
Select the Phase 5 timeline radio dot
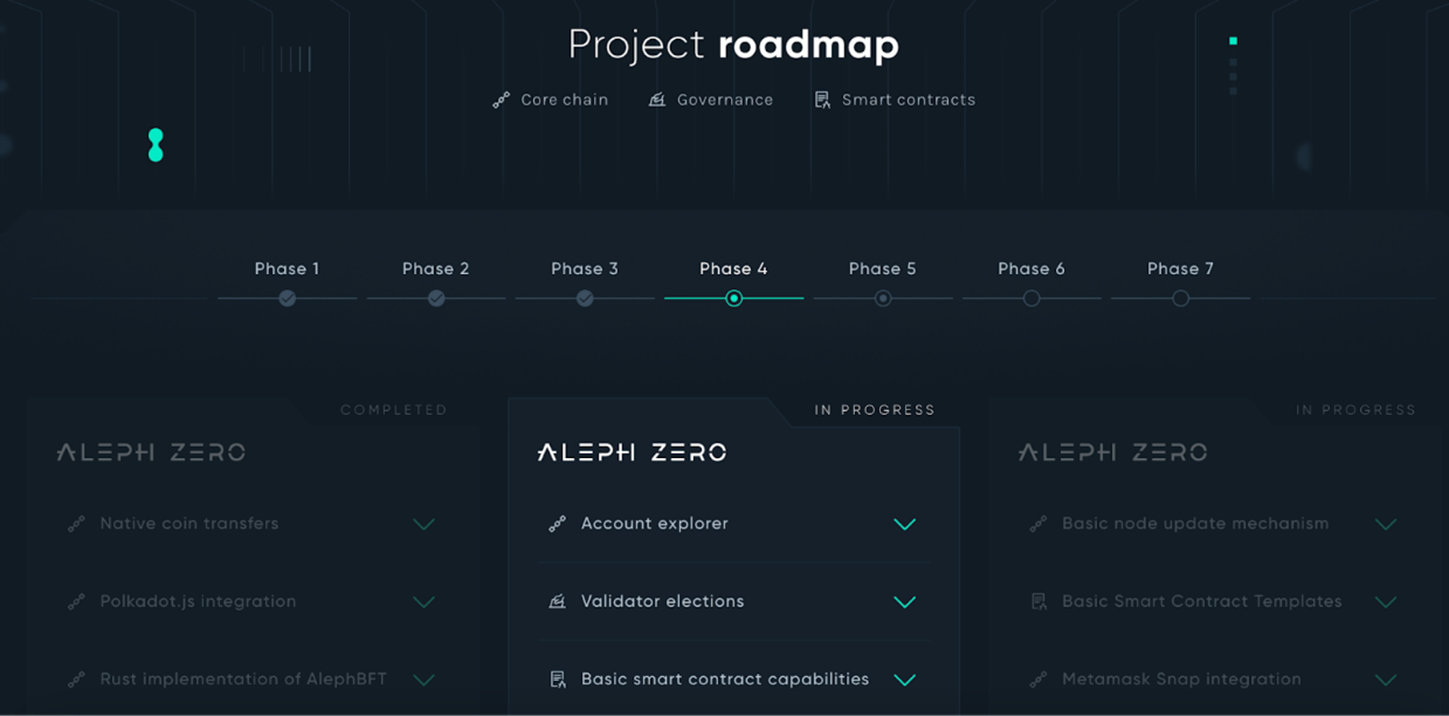click(x=883, y=298)
